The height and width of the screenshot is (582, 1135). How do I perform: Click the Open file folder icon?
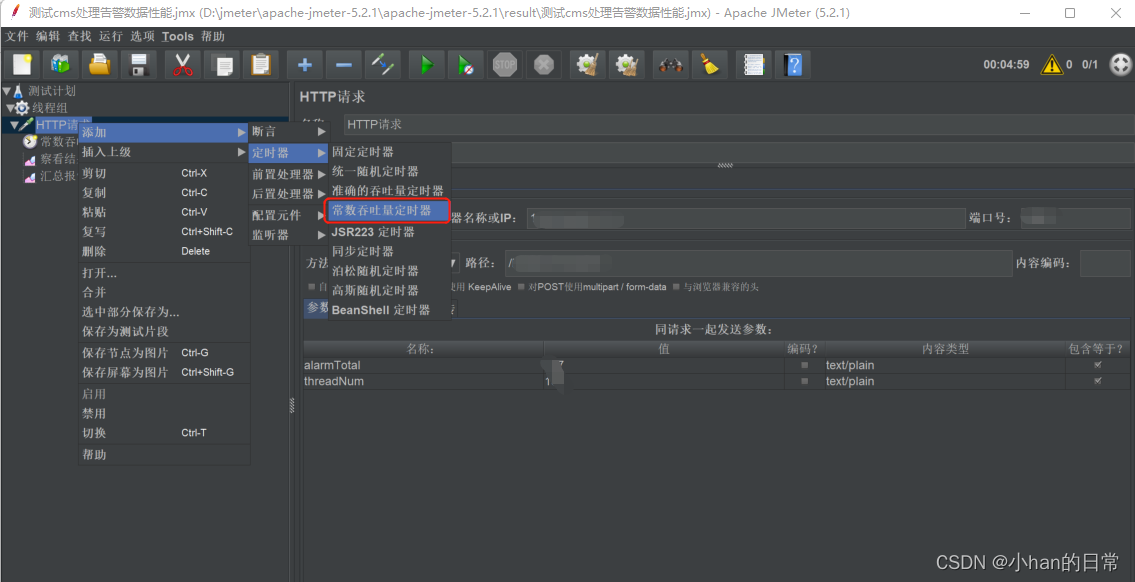98,65
